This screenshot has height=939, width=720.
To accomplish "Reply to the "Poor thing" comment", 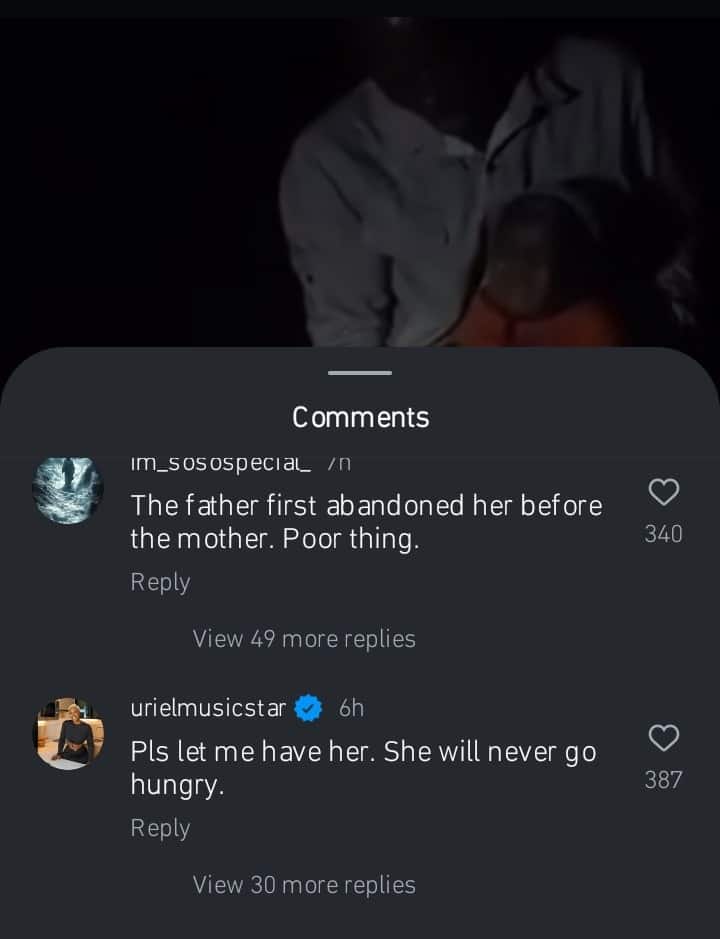I will click(x=160, y=582).
